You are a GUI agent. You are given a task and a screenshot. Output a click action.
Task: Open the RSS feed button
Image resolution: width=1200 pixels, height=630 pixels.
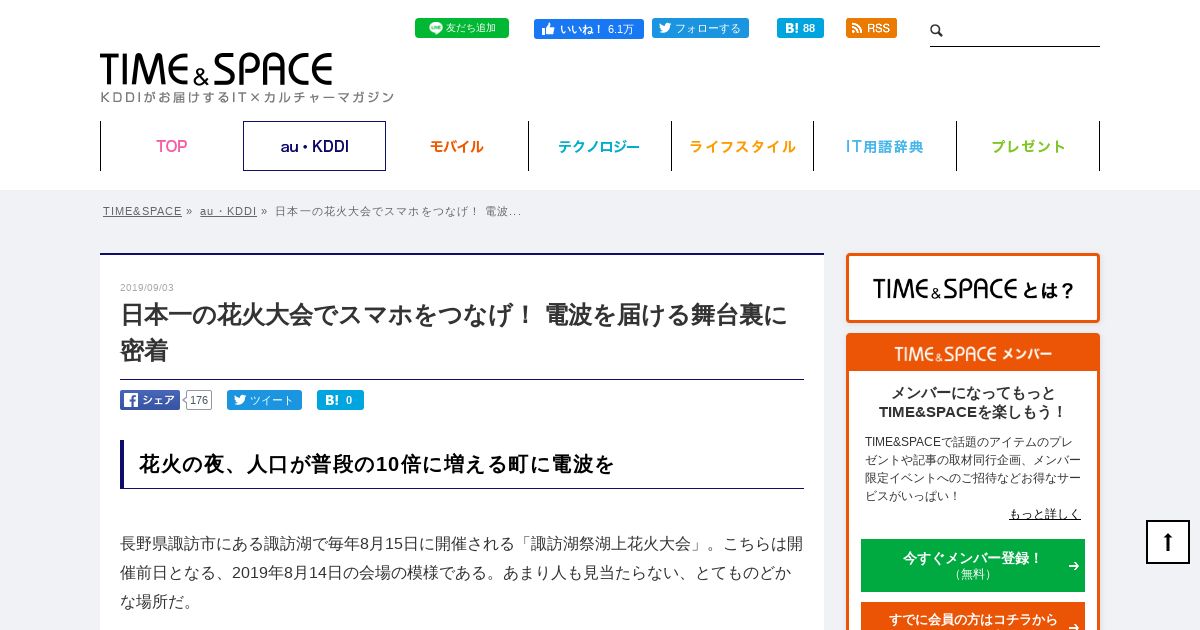pos(871,28)
